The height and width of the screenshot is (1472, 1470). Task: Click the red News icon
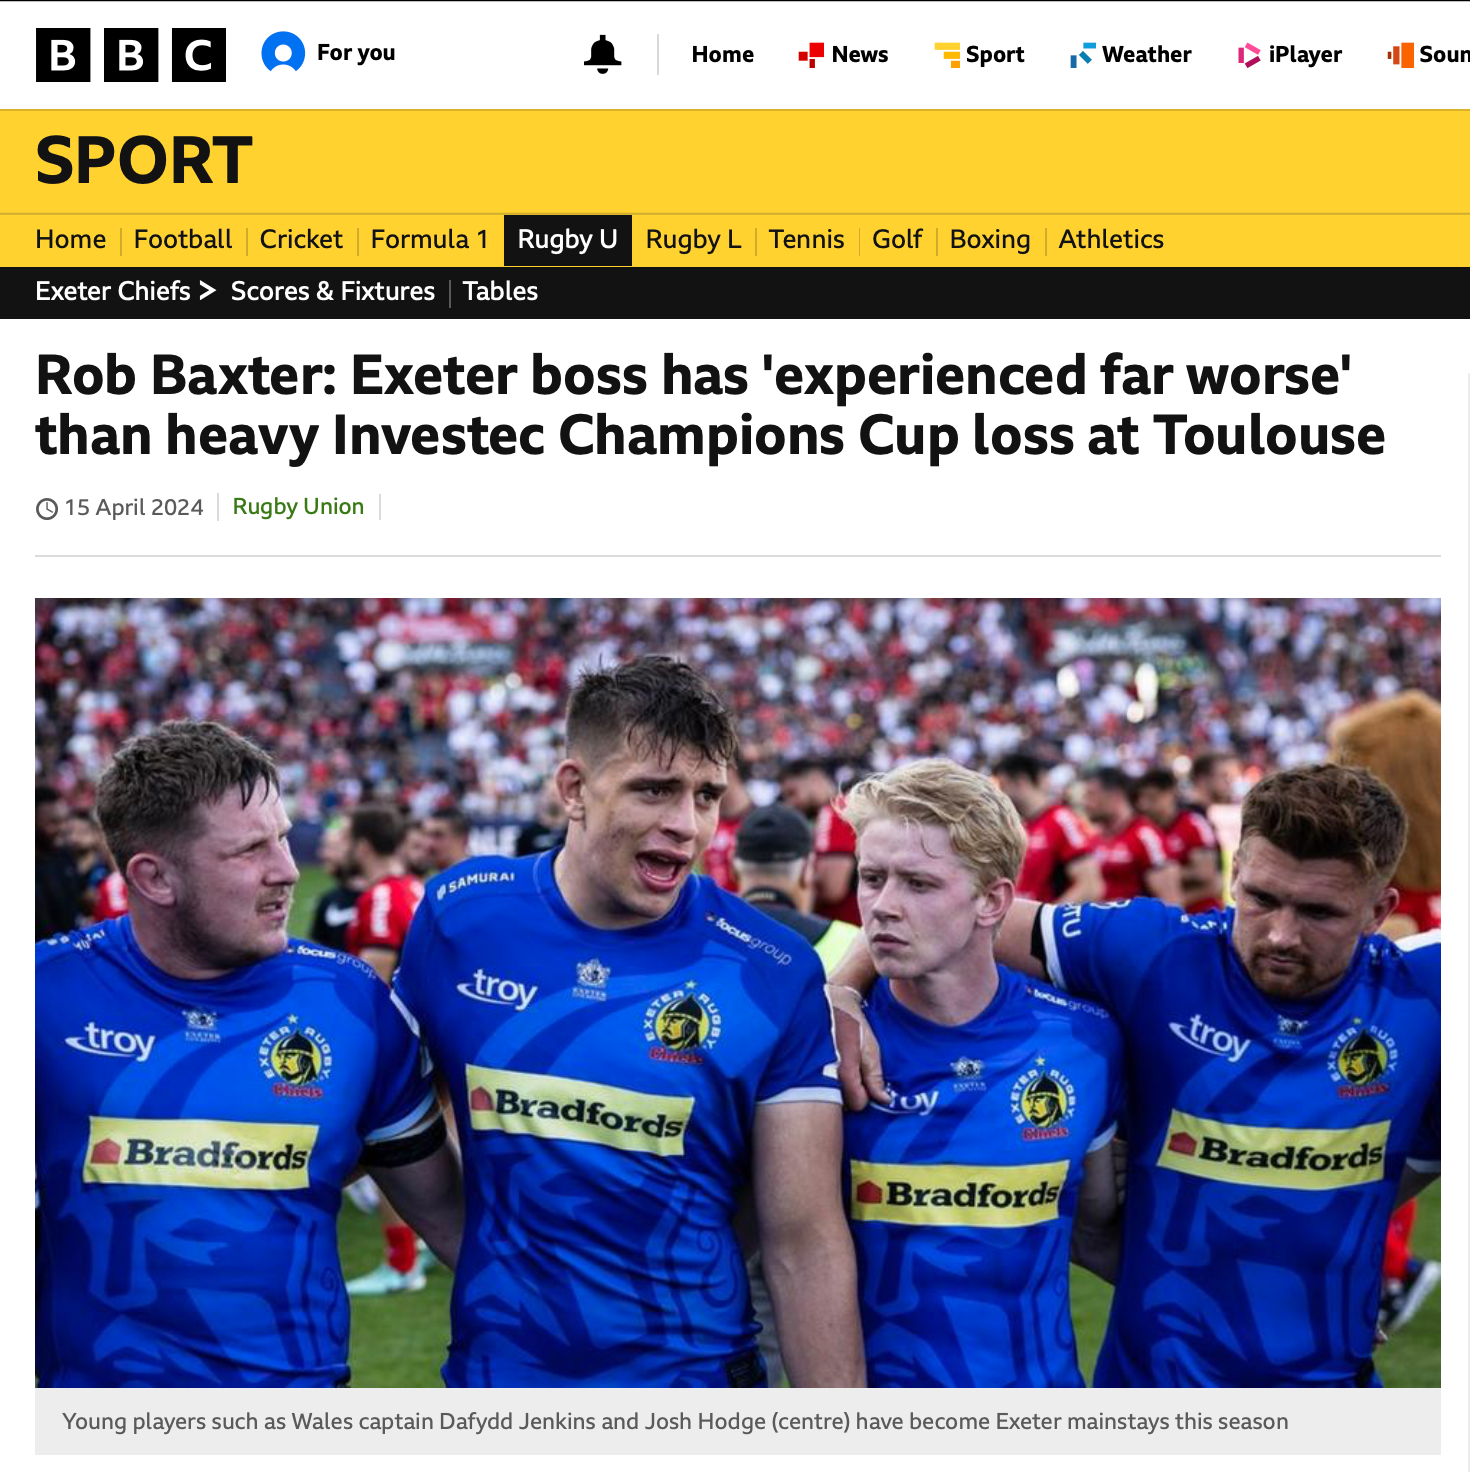811,55
